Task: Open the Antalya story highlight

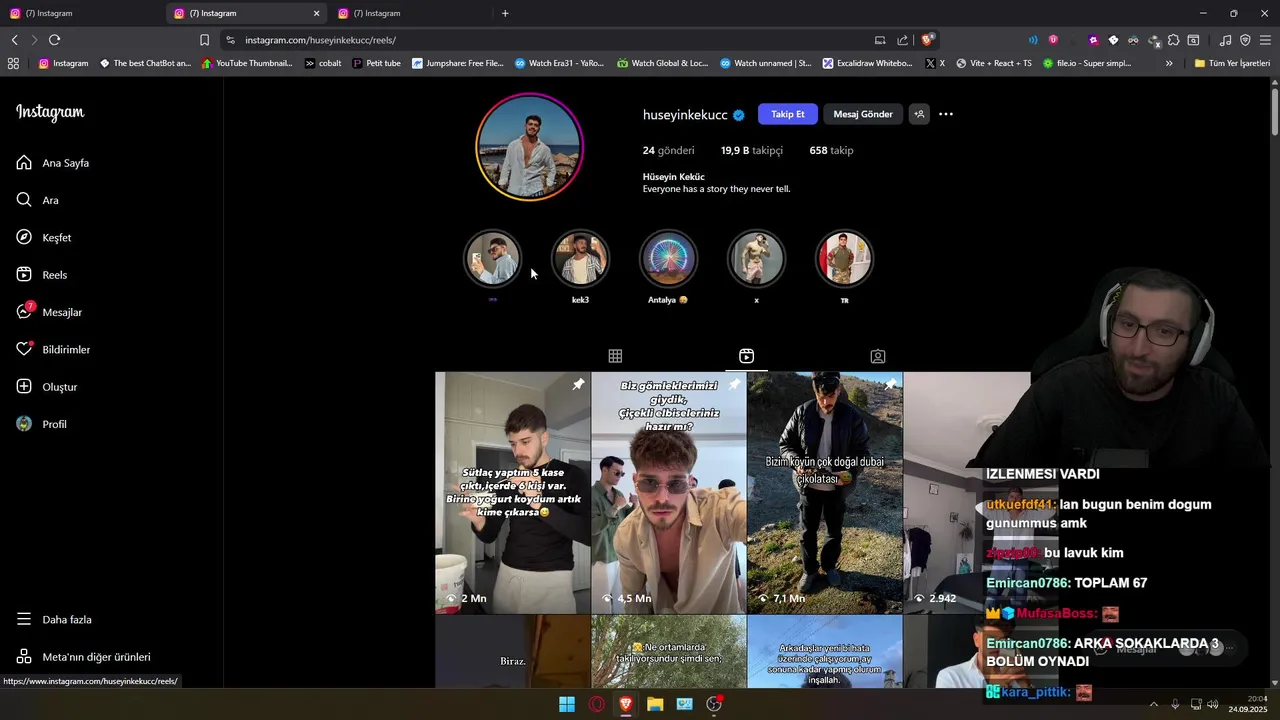Action: coord(668,260)
